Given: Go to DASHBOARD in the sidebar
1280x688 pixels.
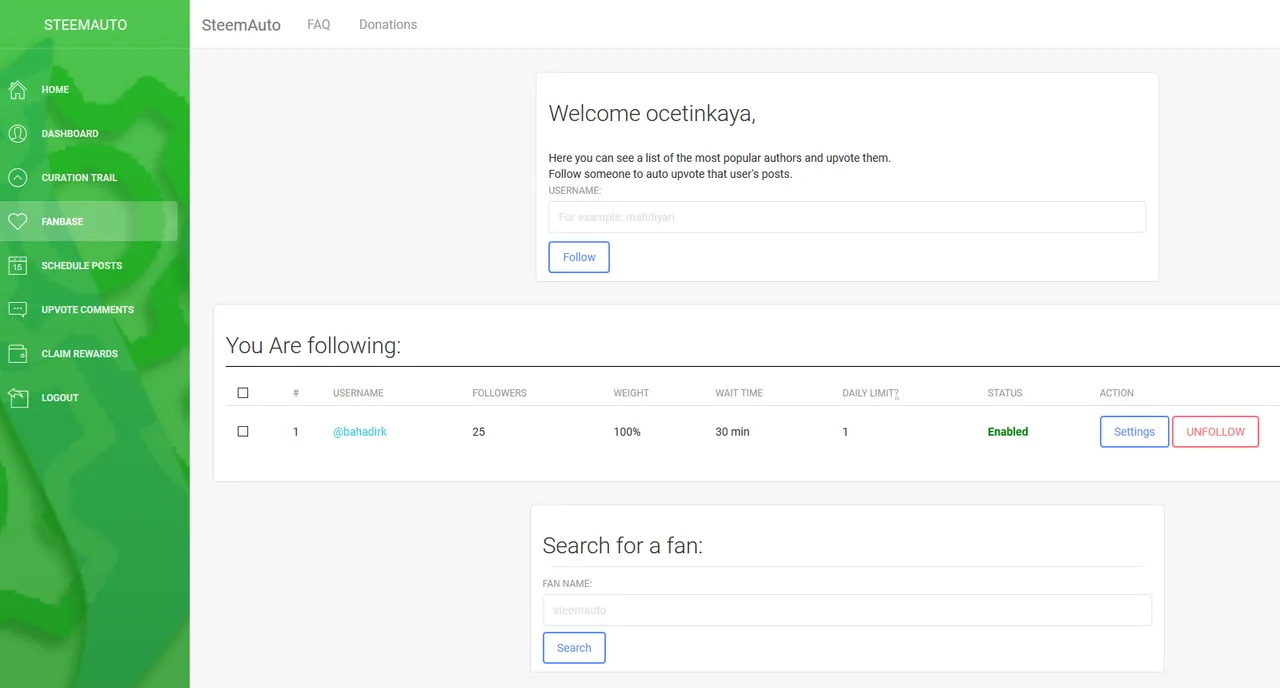Looking at the screenshot, I should point(89,134).
